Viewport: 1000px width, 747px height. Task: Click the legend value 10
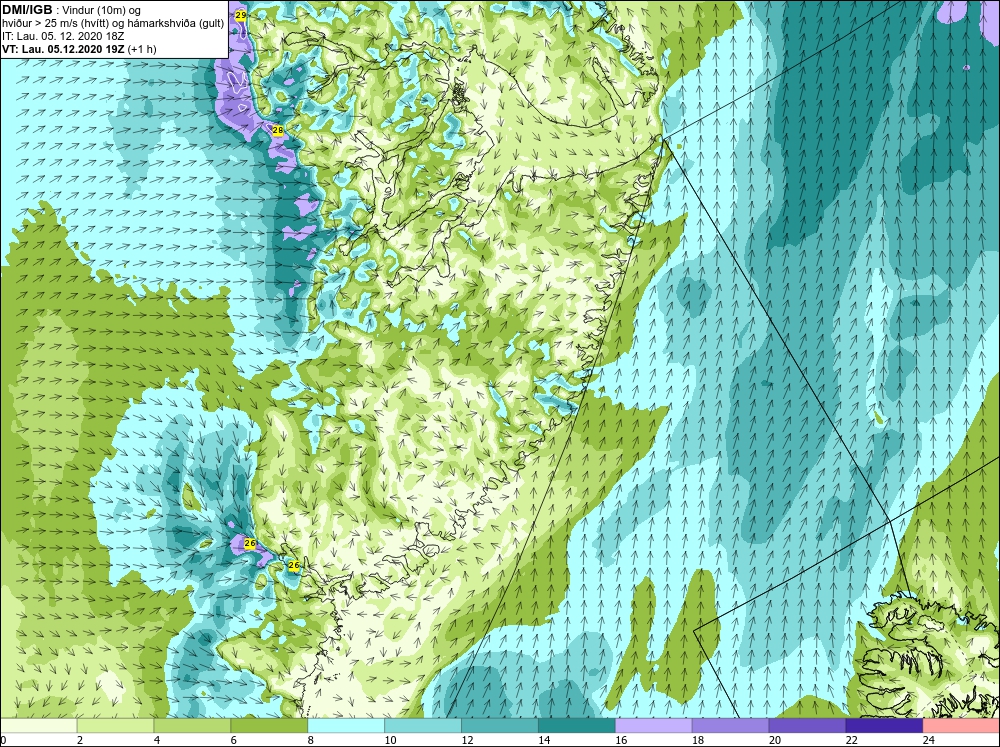[390, 740]
